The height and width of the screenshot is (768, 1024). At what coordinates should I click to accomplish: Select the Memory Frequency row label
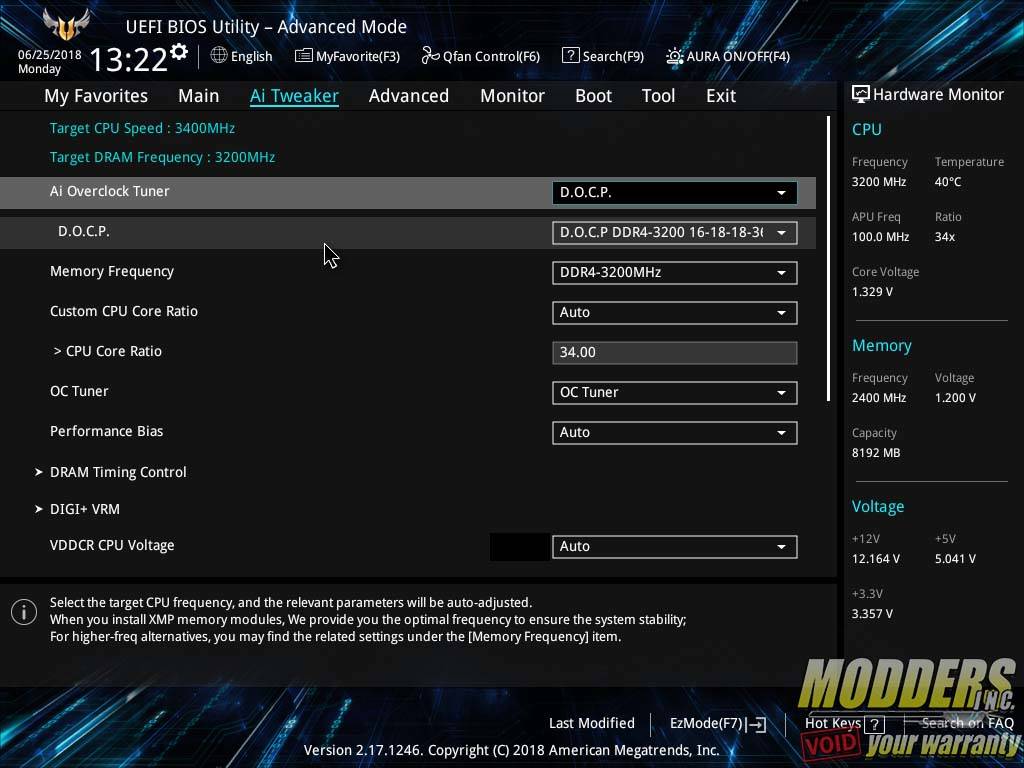click(112, 272)
